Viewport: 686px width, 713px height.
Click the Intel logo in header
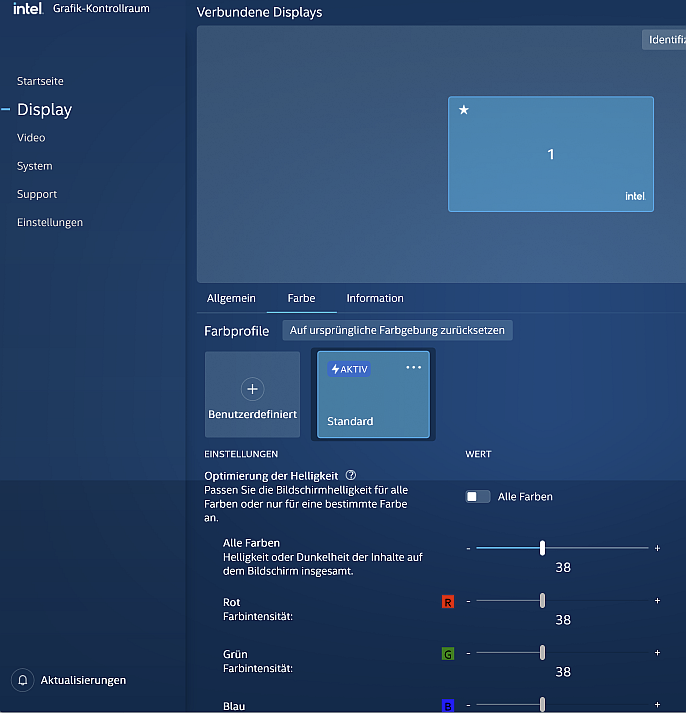pyautogui.click(x=28, y=8)
